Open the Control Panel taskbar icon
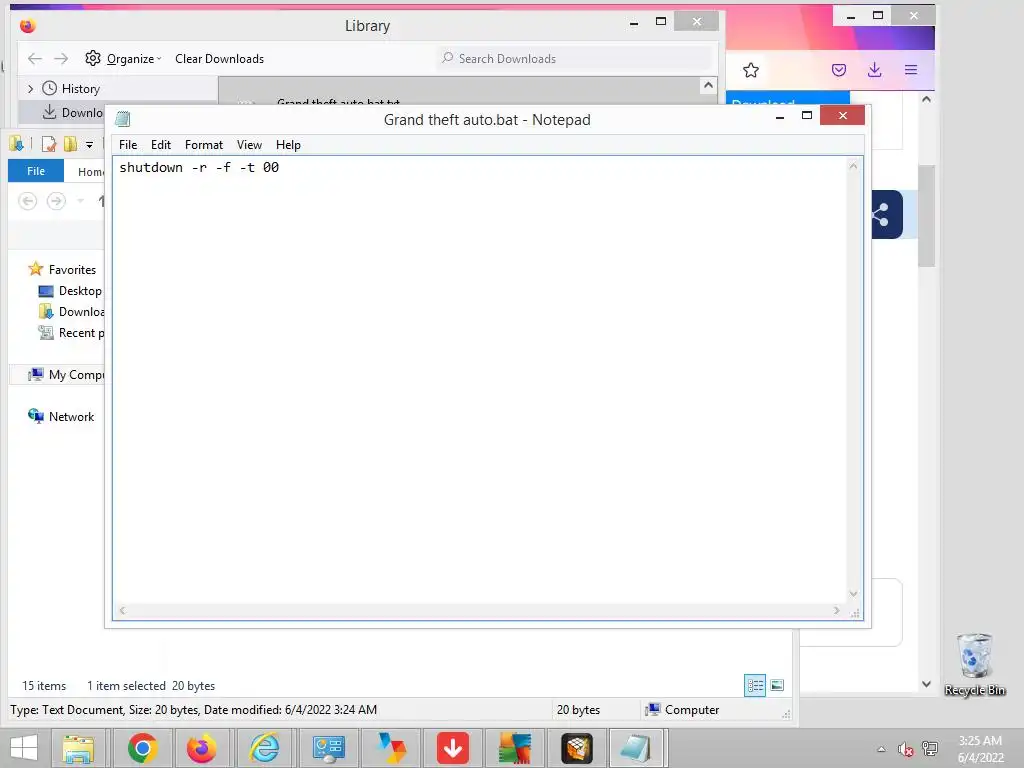This screenshot has height=768, width=1024. [x=328, y=748]
